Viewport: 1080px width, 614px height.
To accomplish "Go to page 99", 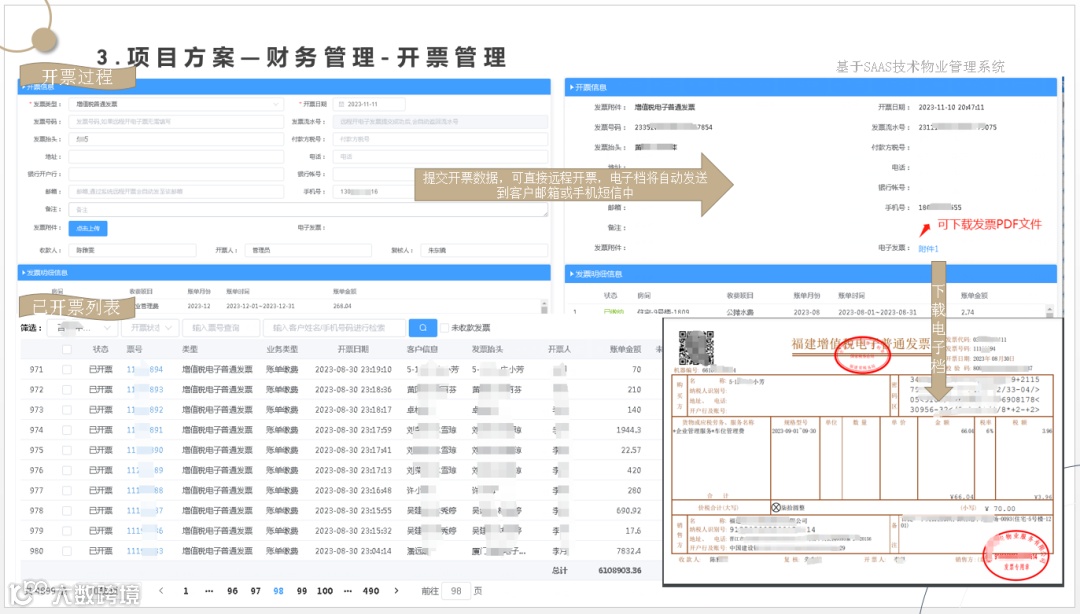I will click(x=302, y=591).
